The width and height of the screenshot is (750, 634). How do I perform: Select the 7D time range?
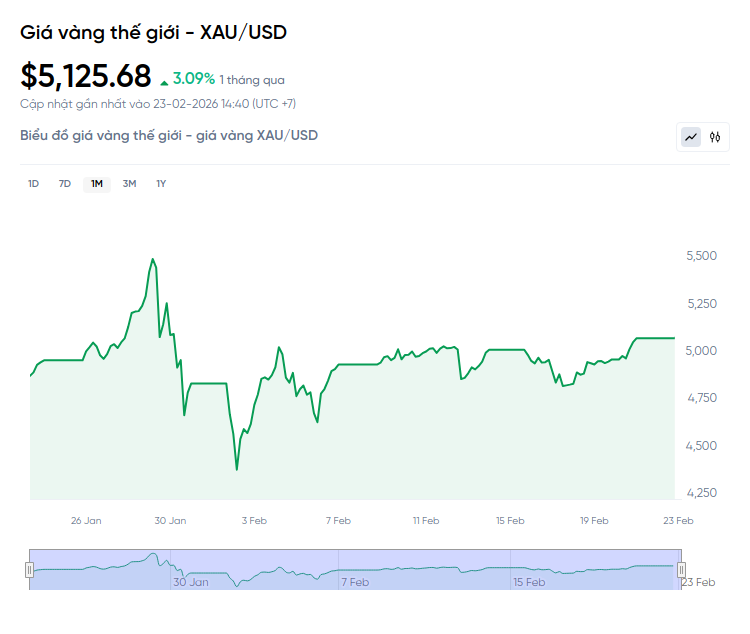(65, 183)
